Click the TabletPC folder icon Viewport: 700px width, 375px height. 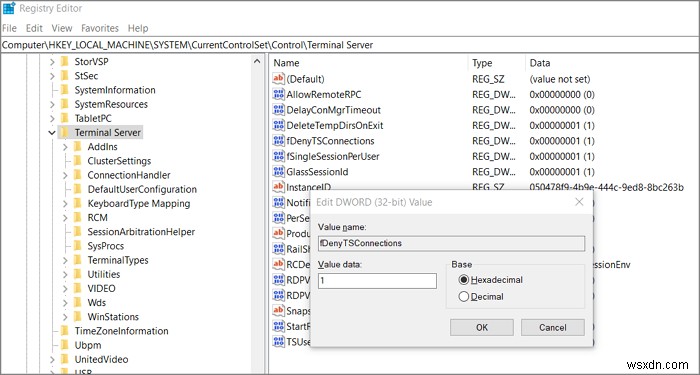tap(65, 118)
